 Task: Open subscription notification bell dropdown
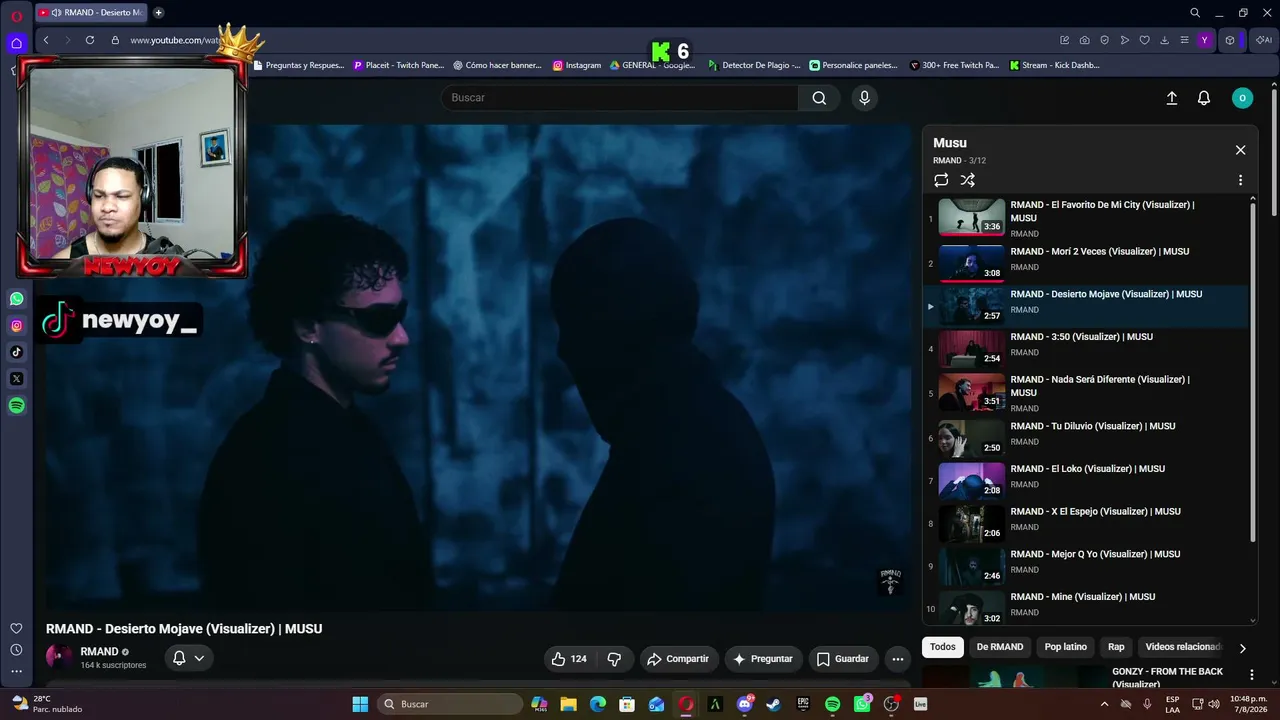pyautogui.click(x=189, y=658)
